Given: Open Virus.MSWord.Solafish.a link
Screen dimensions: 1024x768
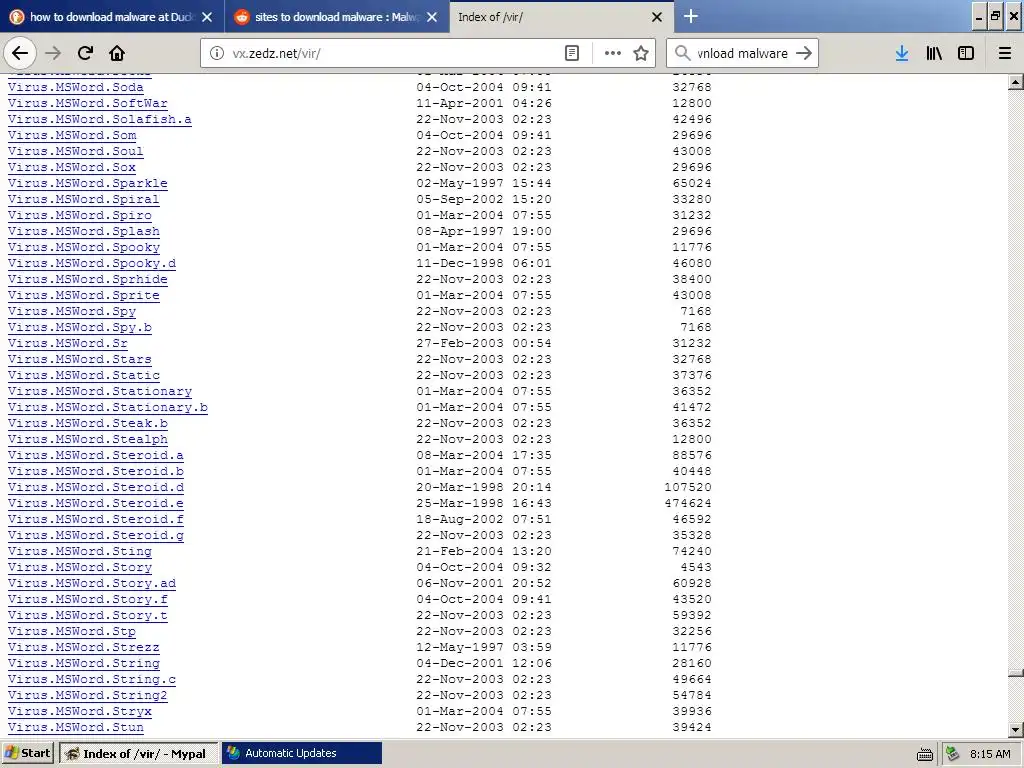Looking at the screenshot, I should 100,119.
